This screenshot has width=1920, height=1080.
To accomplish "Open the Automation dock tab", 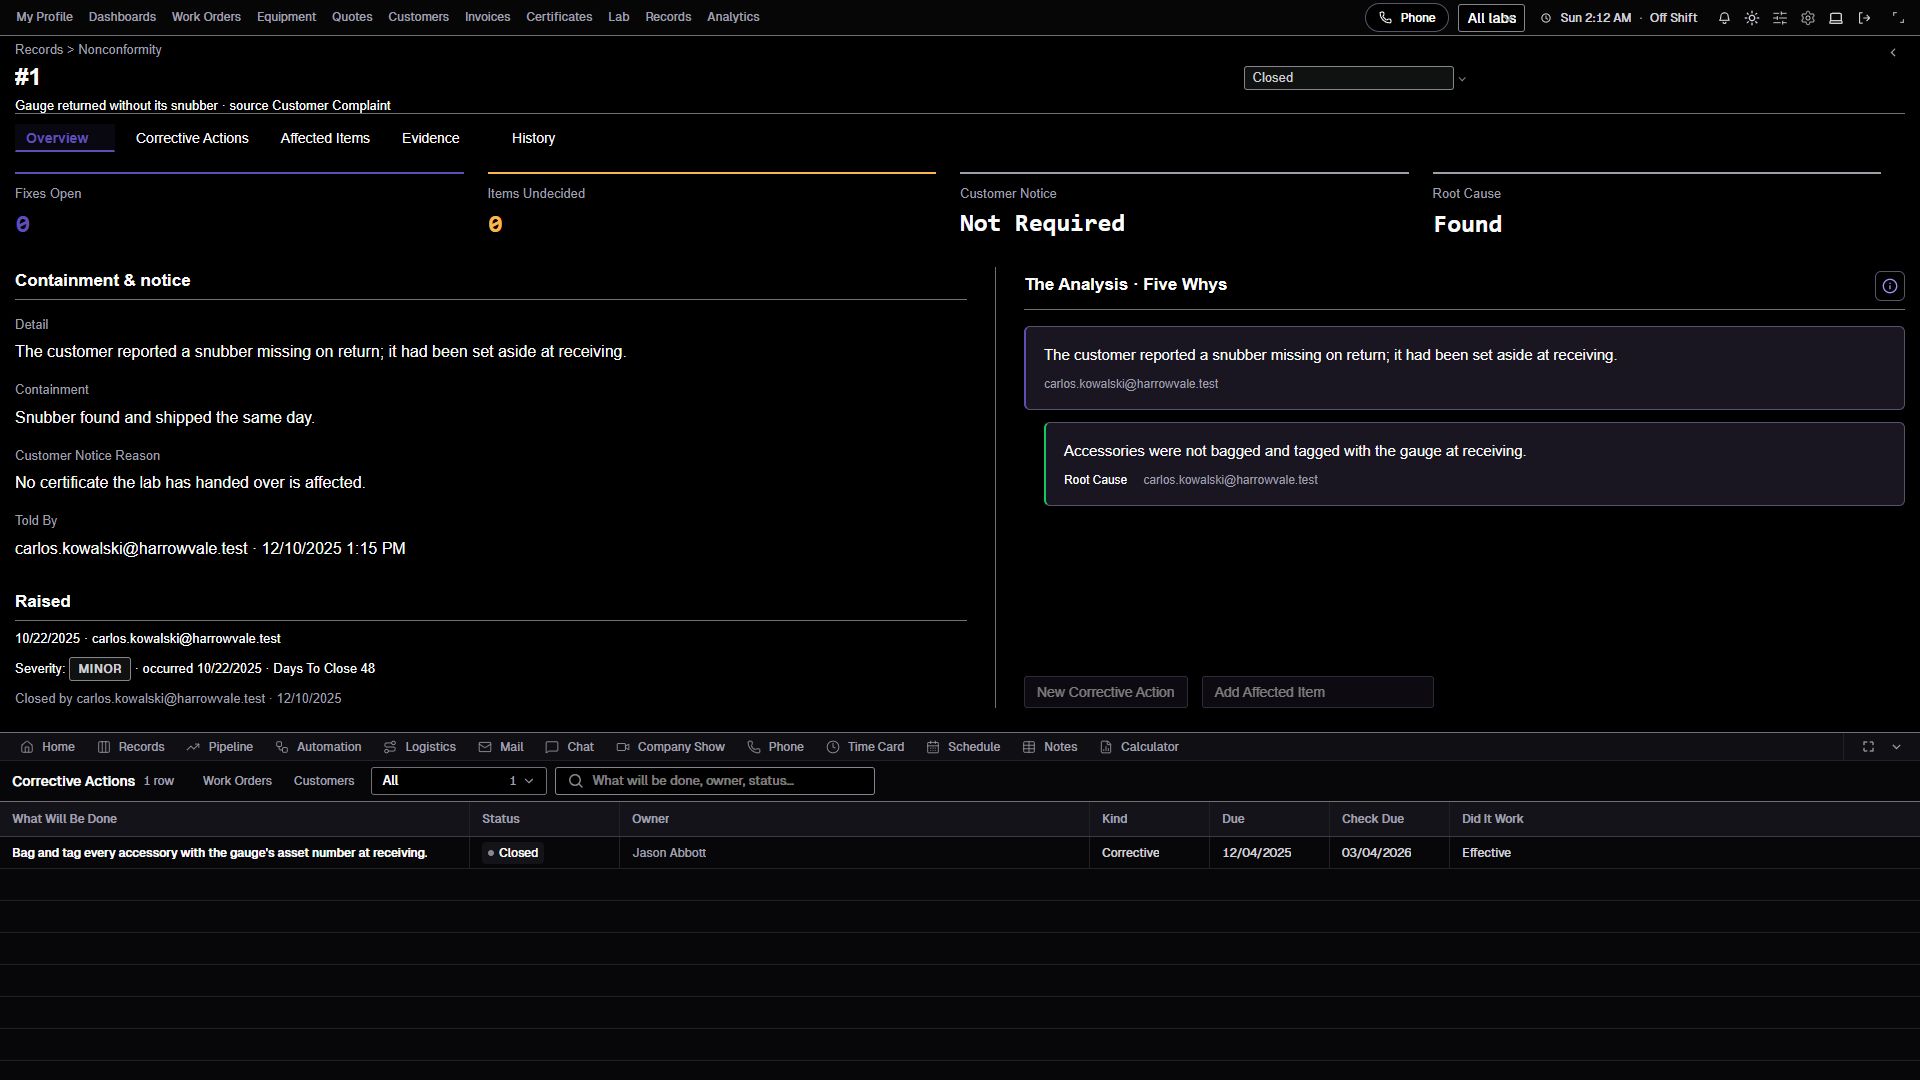I will pyautogui.click(x=318, y=747).
